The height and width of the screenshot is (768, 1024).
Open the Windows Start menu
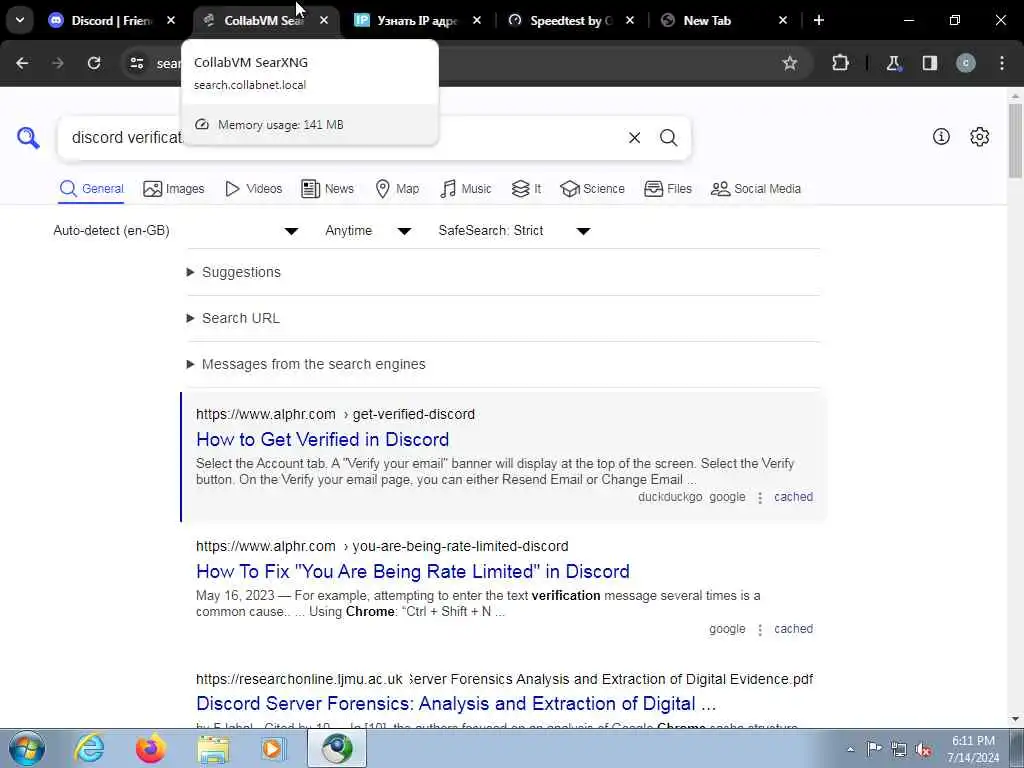point(27,748)
